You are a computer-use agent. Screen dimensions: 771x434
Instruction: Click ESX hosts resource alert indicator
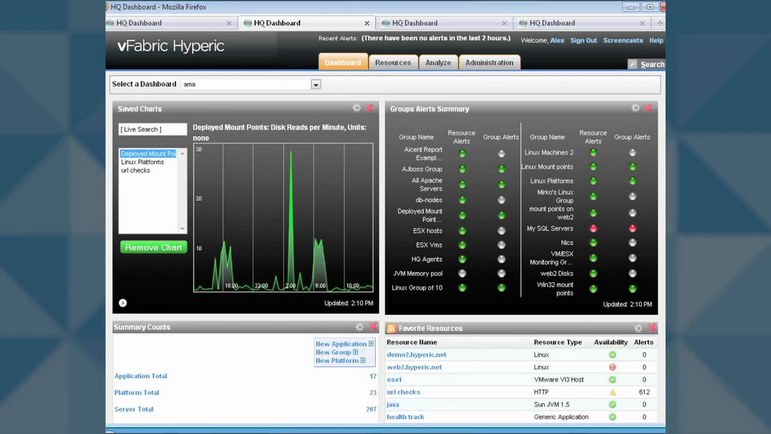[462, 231]
